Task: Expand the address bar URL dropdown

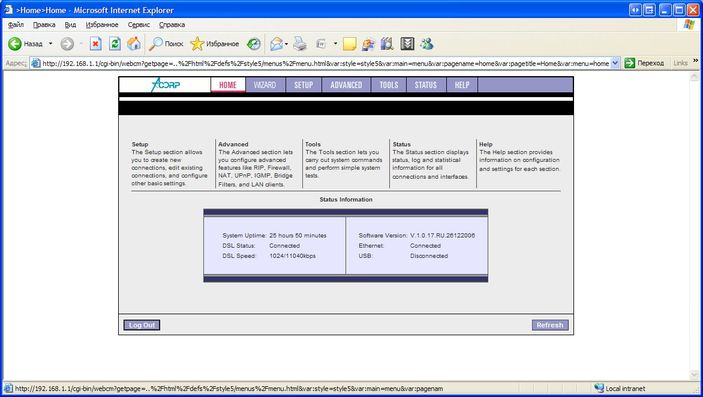Action: pyautogui.click(x=615, y=63)
